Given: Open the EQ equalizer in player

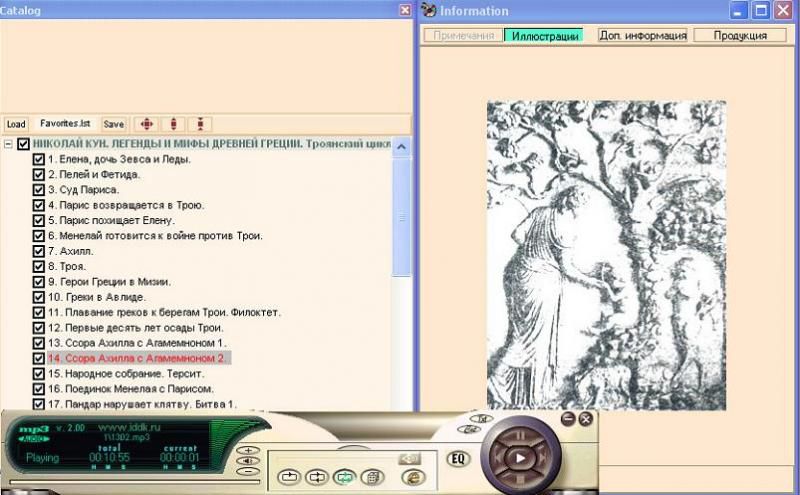Looking at the screenshot, I should (x=458, y=459).
